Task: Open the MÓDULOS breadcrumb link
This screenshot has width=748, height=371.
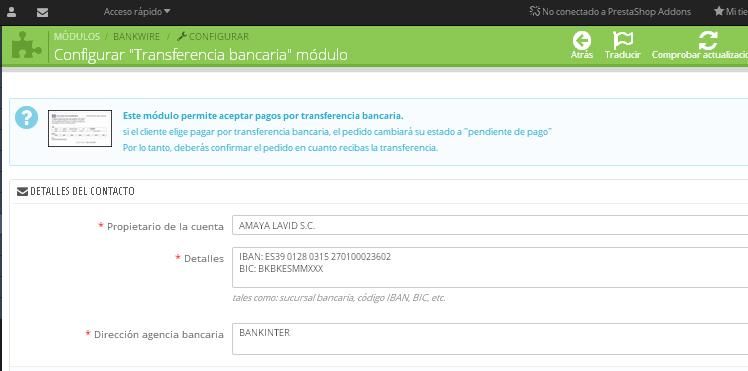Action: (77, 37)
